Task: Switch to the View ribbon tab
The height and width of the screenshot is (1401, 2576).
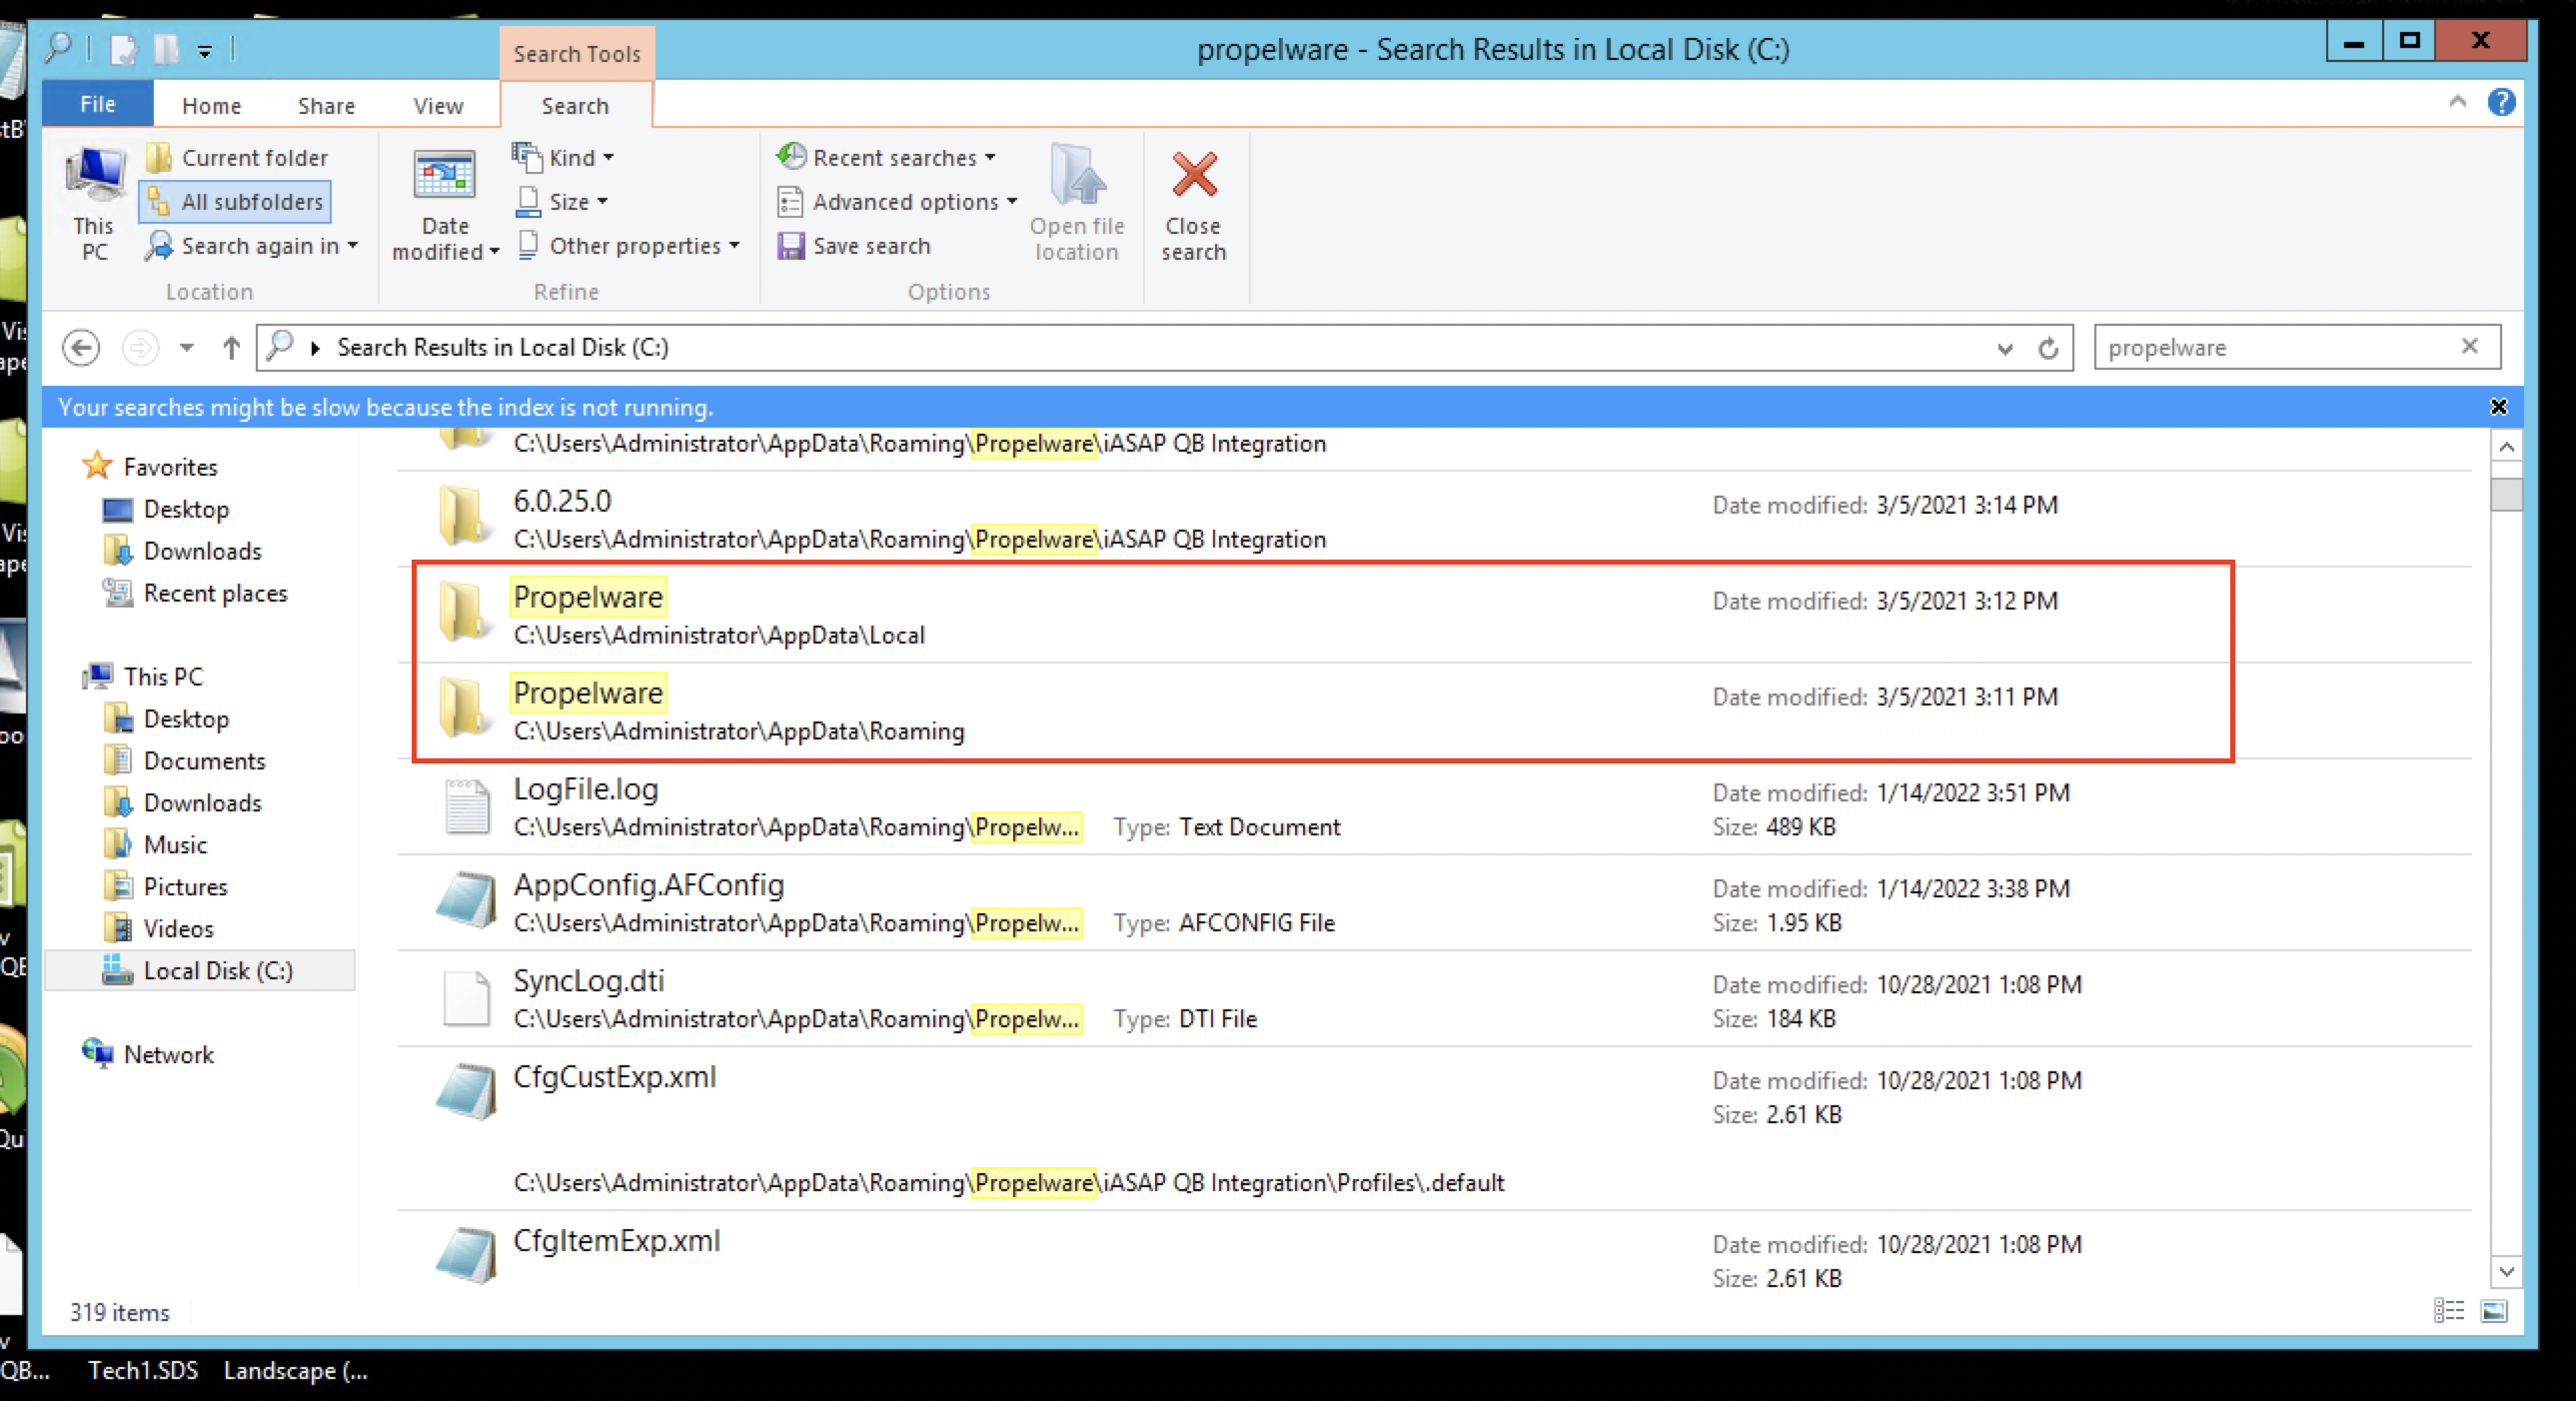Action: coord(438,105)
